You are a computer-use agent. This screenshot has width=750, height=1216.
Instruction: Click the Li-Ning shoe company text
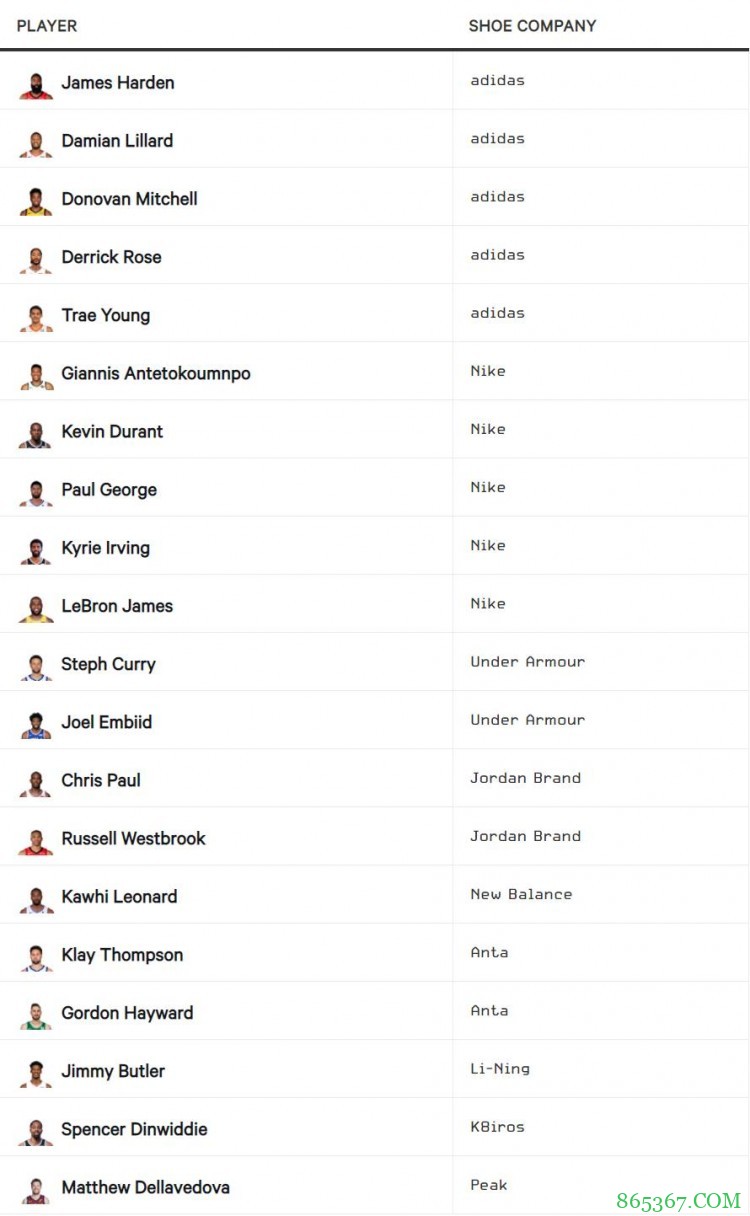pos(500,1069)
